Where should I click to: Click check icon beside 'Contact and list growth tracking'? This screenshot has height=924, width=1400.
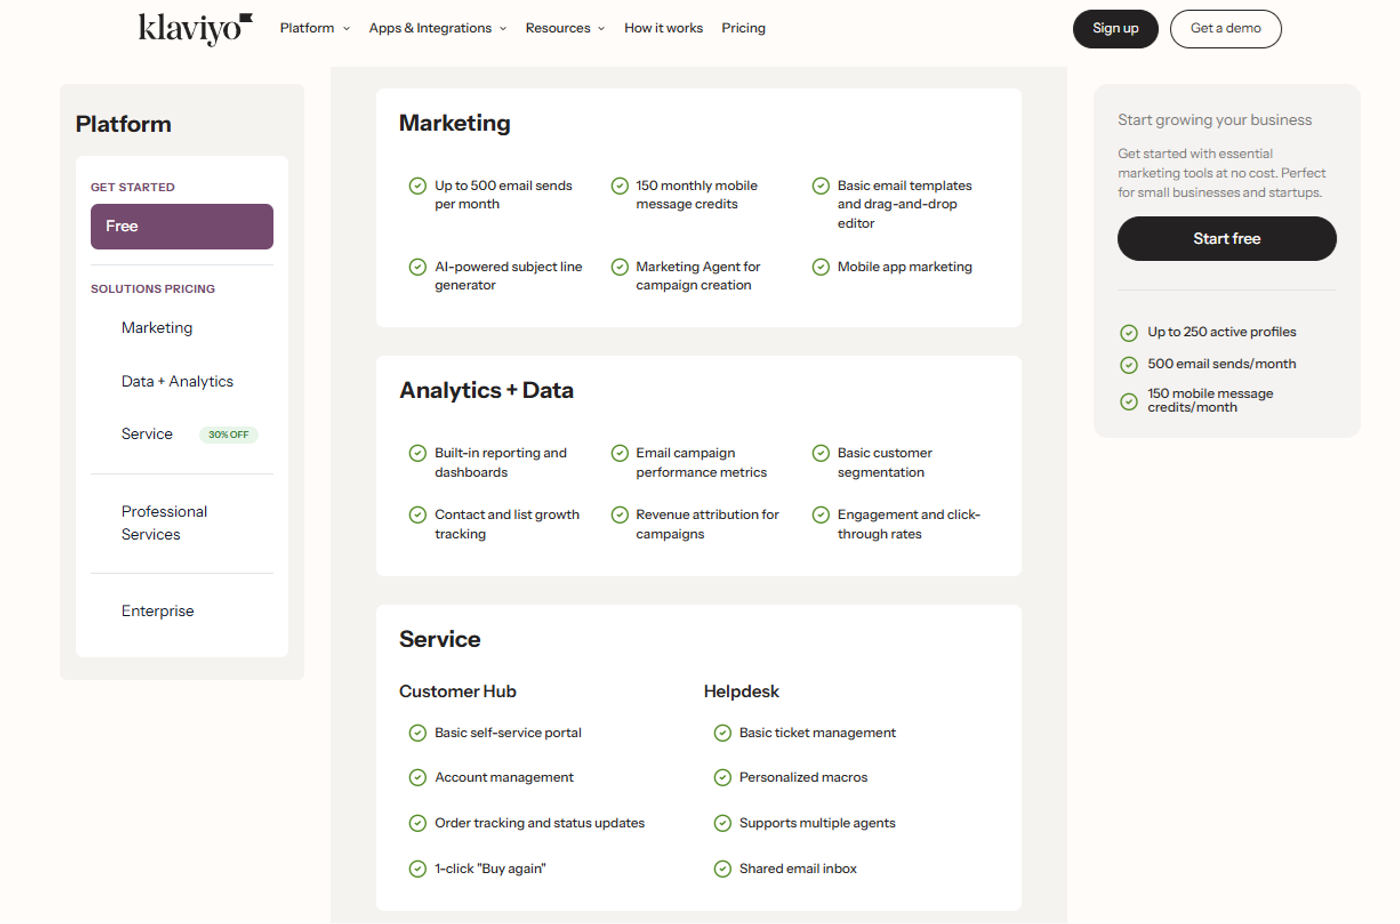click(x=418, y=515)
